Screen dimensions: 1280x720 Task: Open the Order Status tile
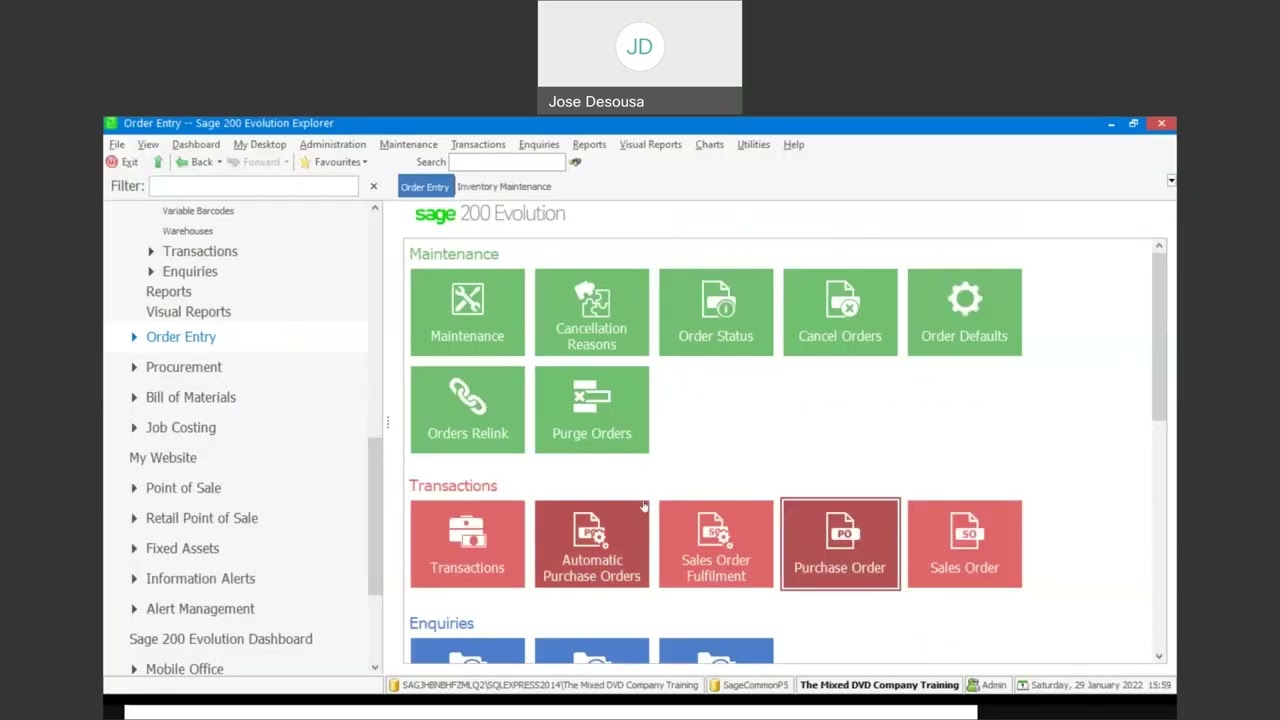pyautogui.click(x=716, y=312)
